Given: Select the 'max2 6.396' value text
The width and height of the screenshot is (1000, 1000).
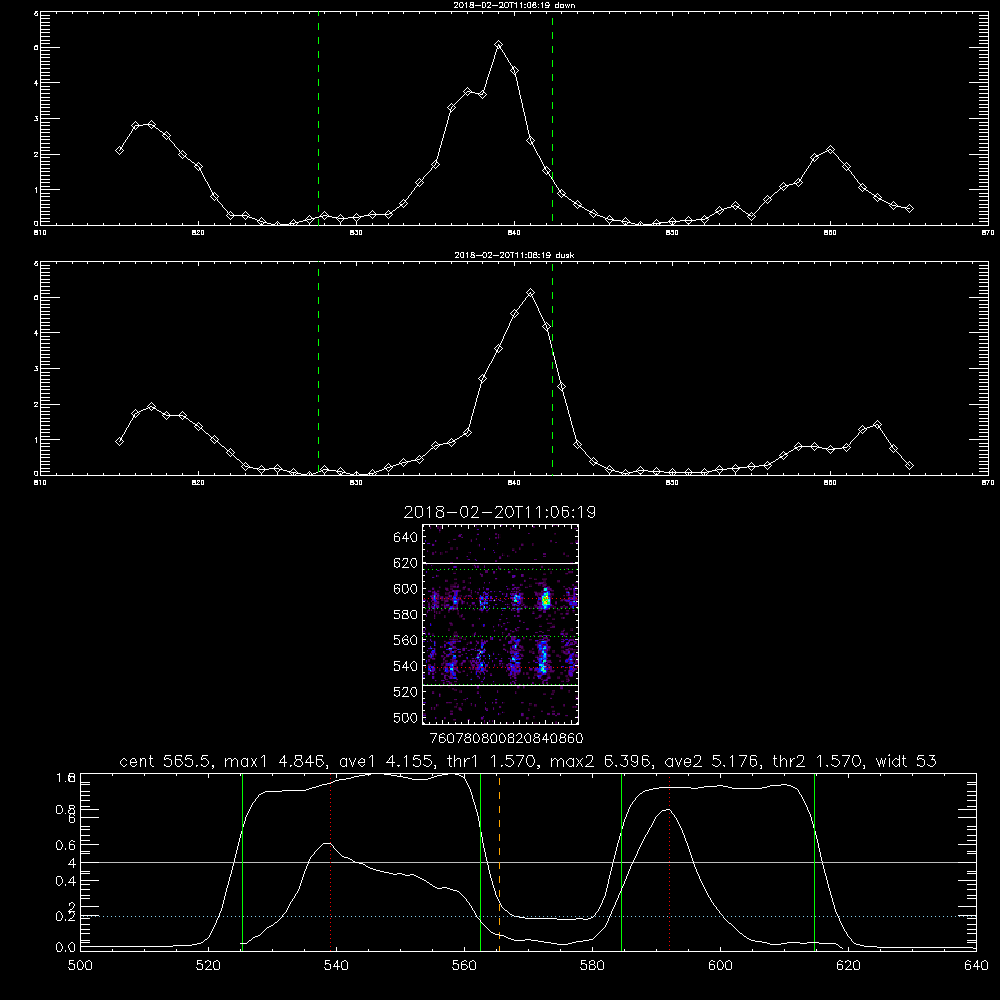Looking at the screenshot, I should 601,761.
